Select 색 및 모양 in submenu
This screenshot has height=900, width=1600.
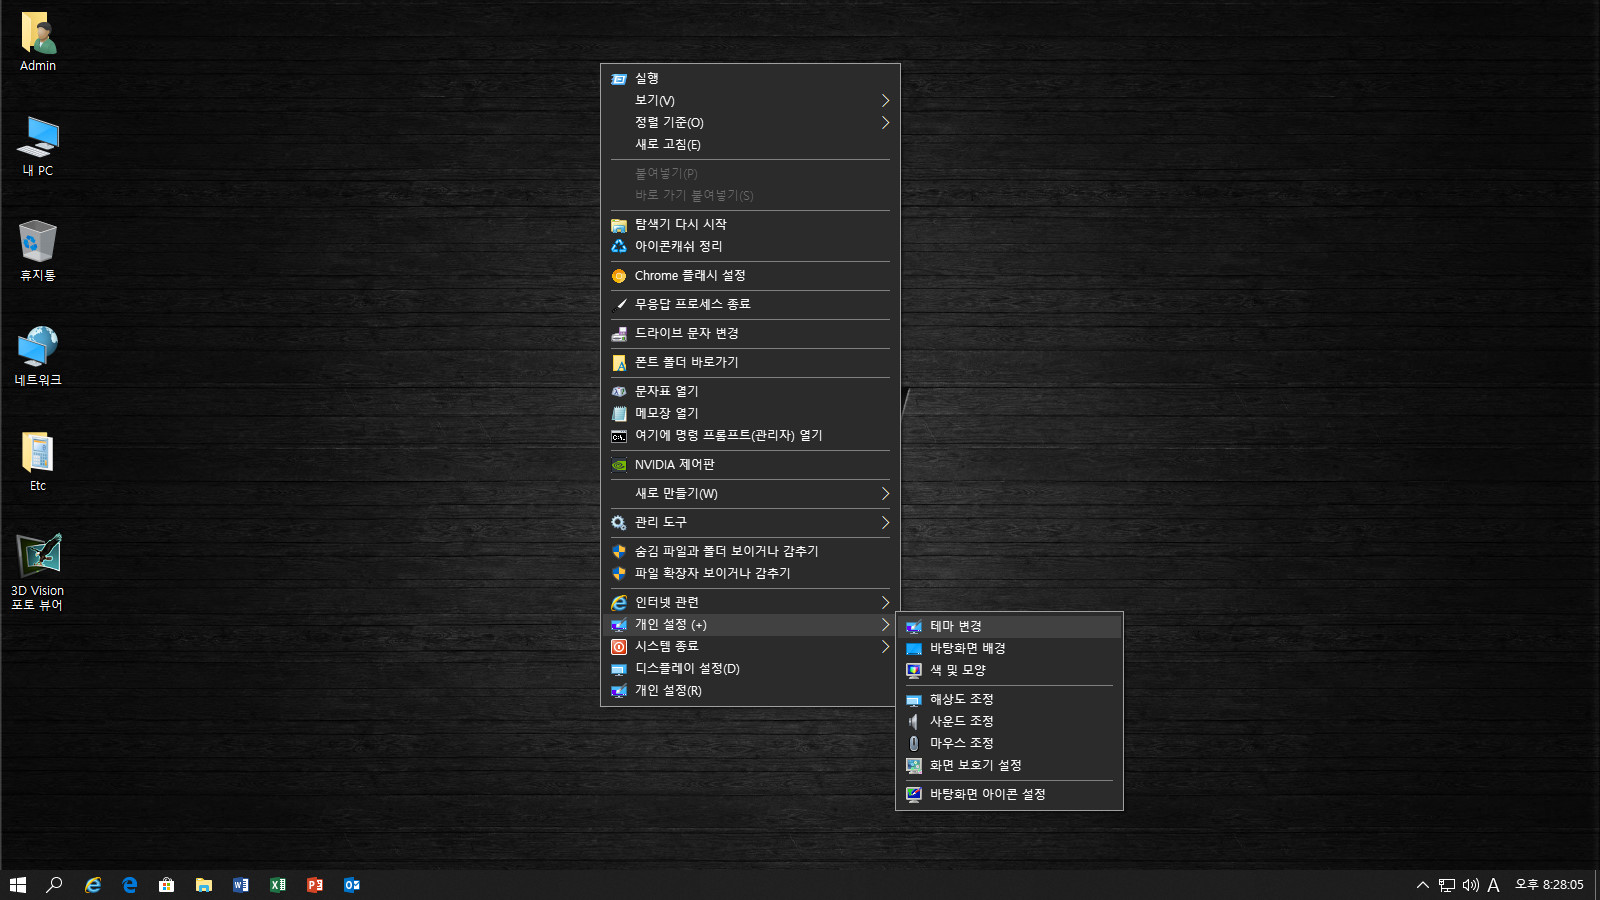click(1009, 670)
